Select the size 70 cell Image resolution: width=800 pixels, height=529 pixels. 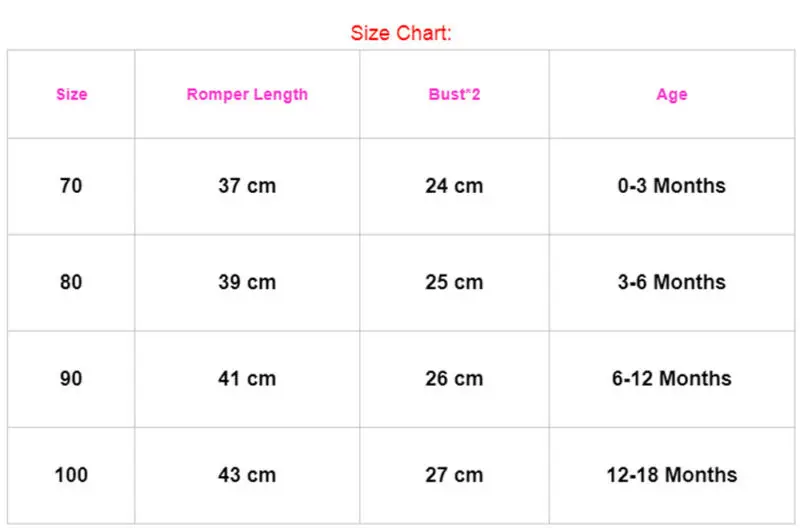[x=71, y=186]
